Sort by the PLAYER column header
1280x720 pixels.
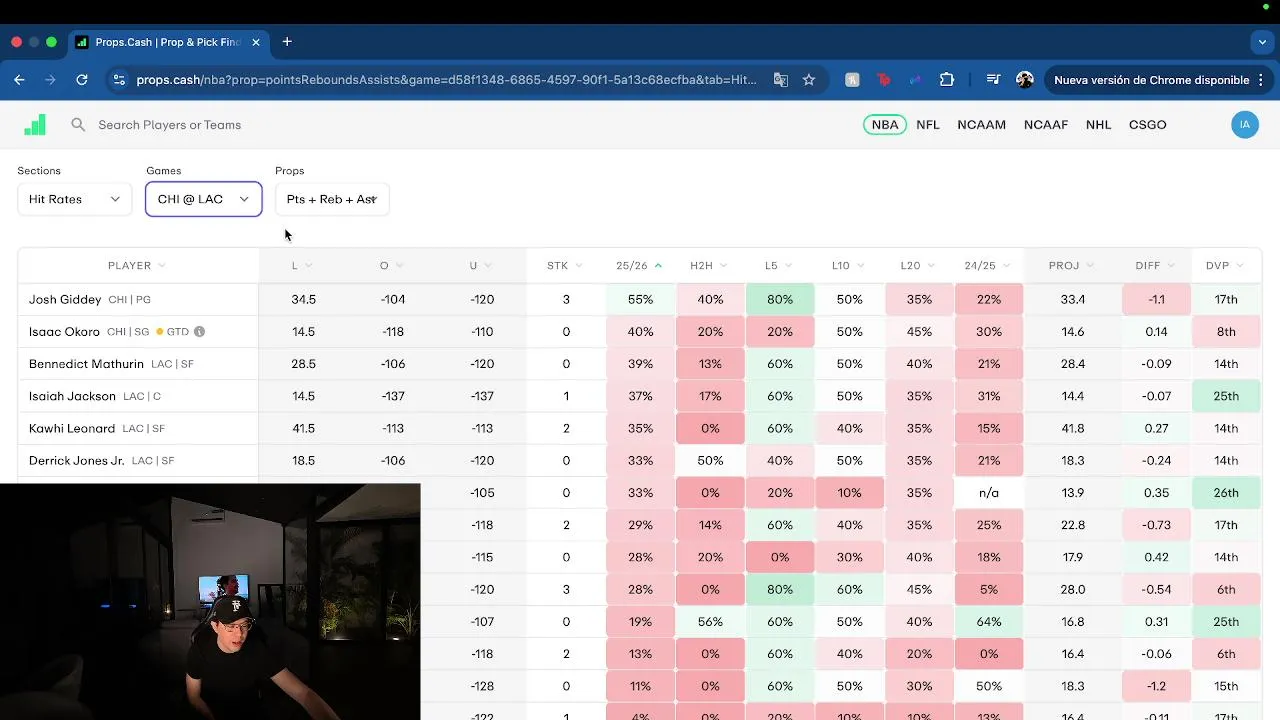coord(137,266)
